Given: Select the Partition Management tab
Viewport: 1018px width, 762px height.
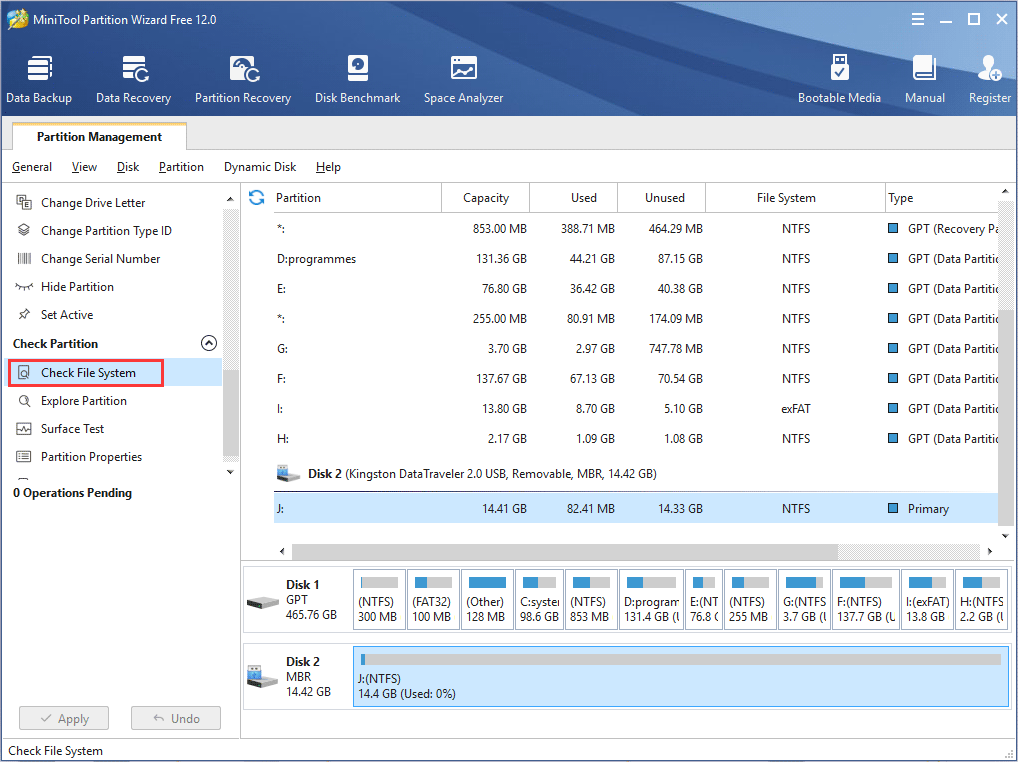Looking at the screenshot, I should coord(99,136).
